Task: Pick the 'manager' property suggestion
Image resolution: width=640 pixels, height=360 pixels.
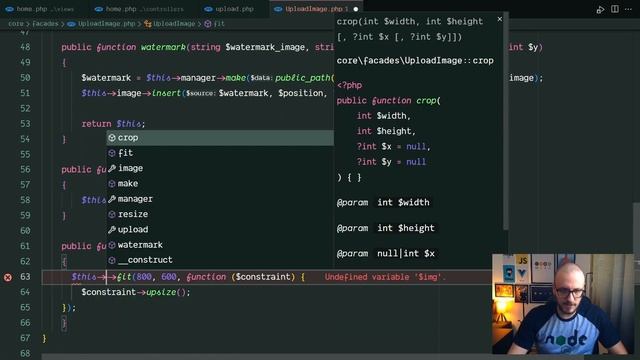Action: pos(220,199)
